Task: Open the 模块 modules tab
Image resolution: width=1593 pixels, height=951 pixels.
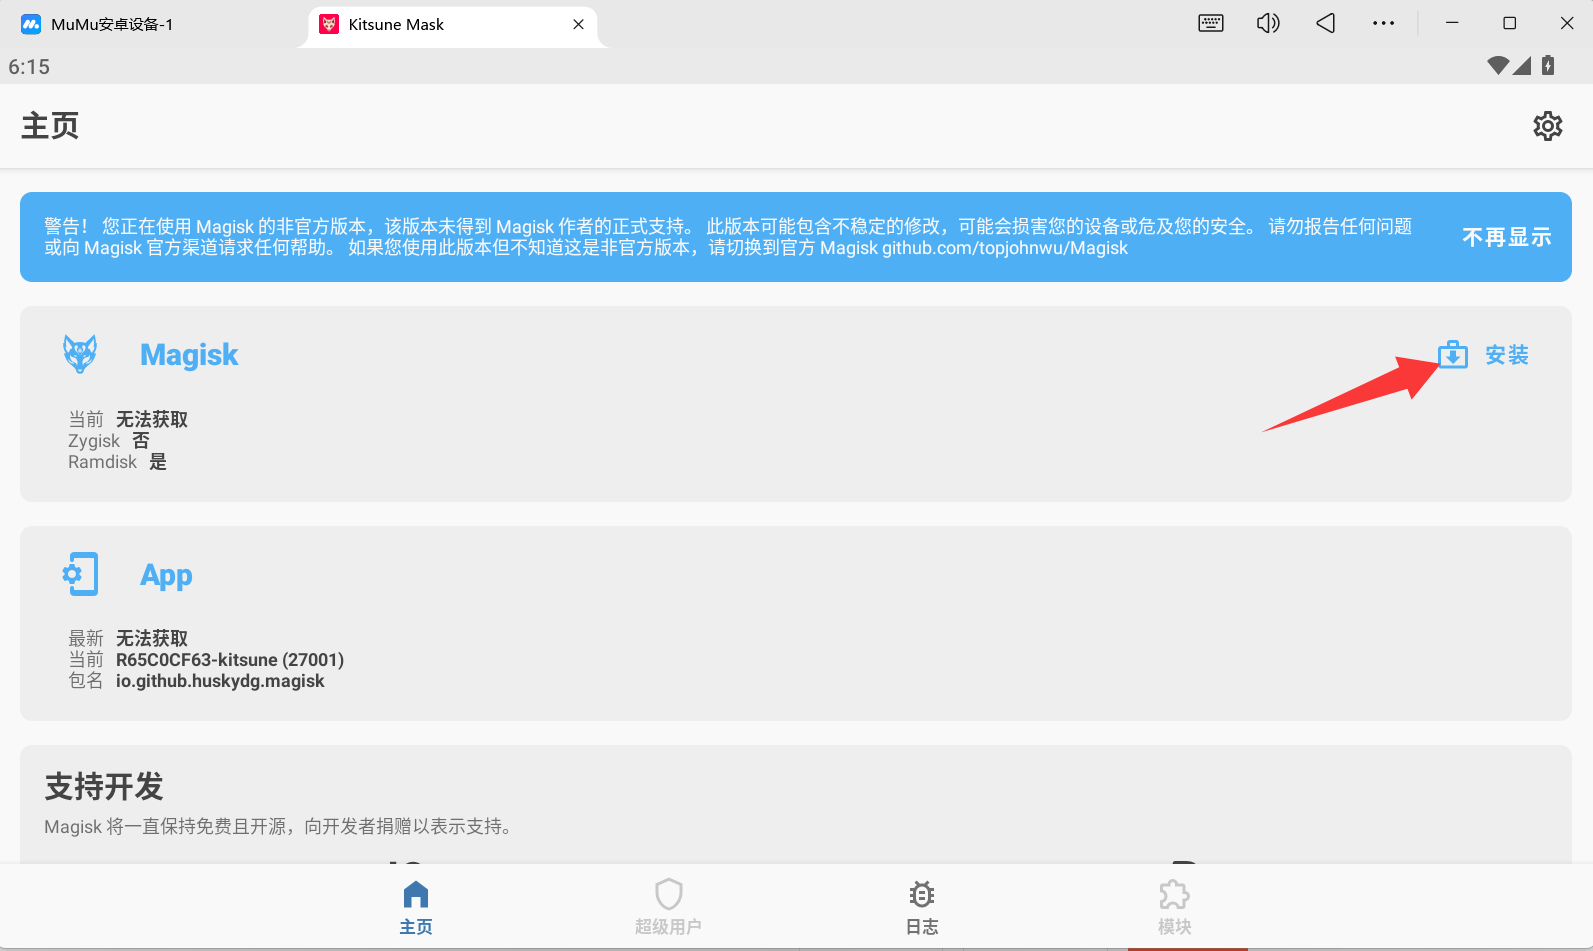Action: [1174, 908]
